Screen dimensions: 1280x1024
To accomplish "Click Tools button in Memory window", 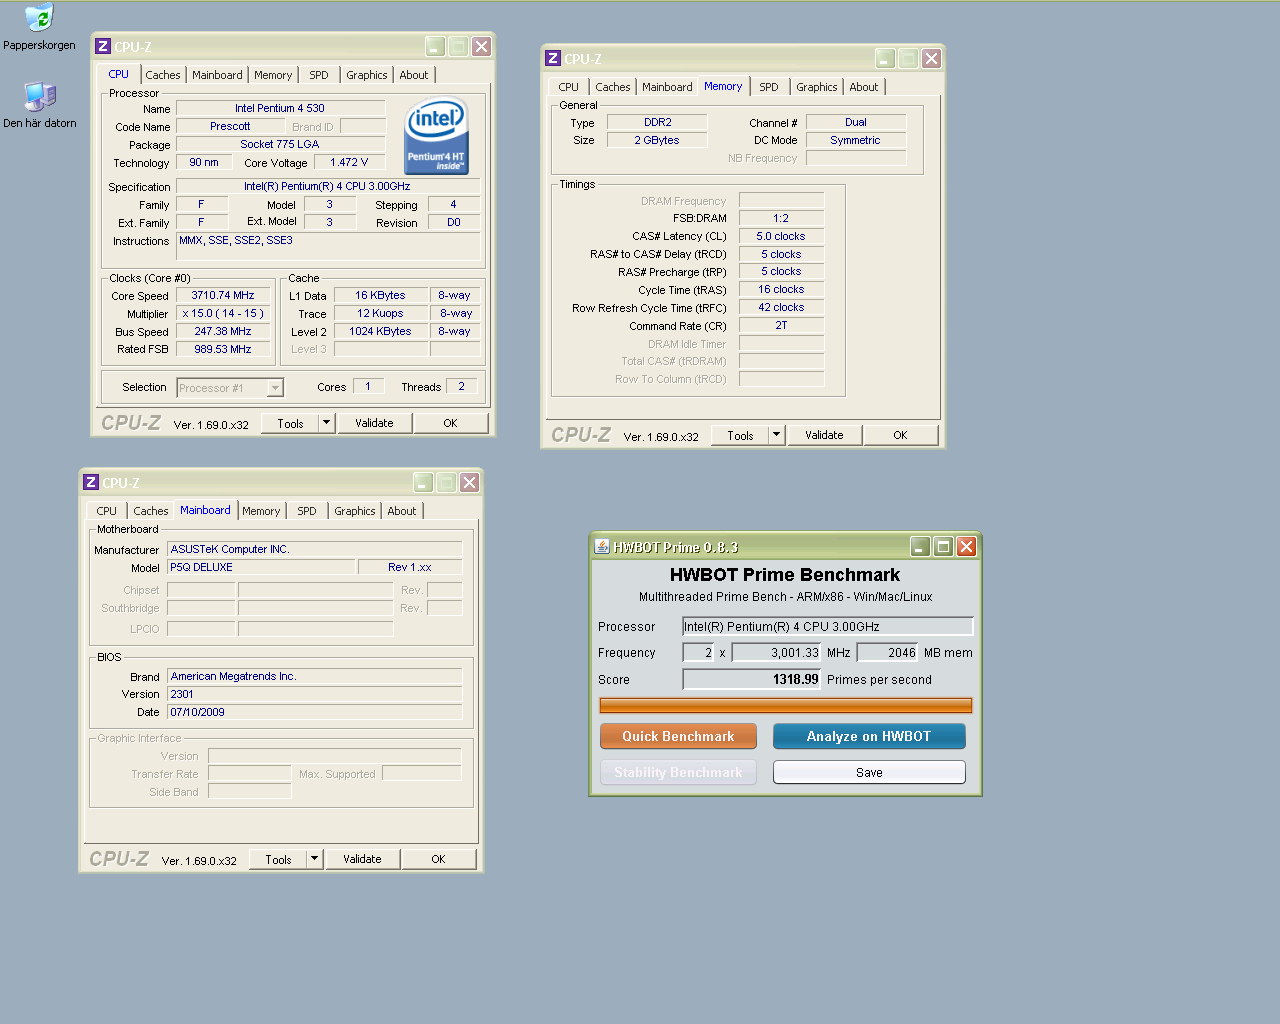I will click(x=740, y=435).
